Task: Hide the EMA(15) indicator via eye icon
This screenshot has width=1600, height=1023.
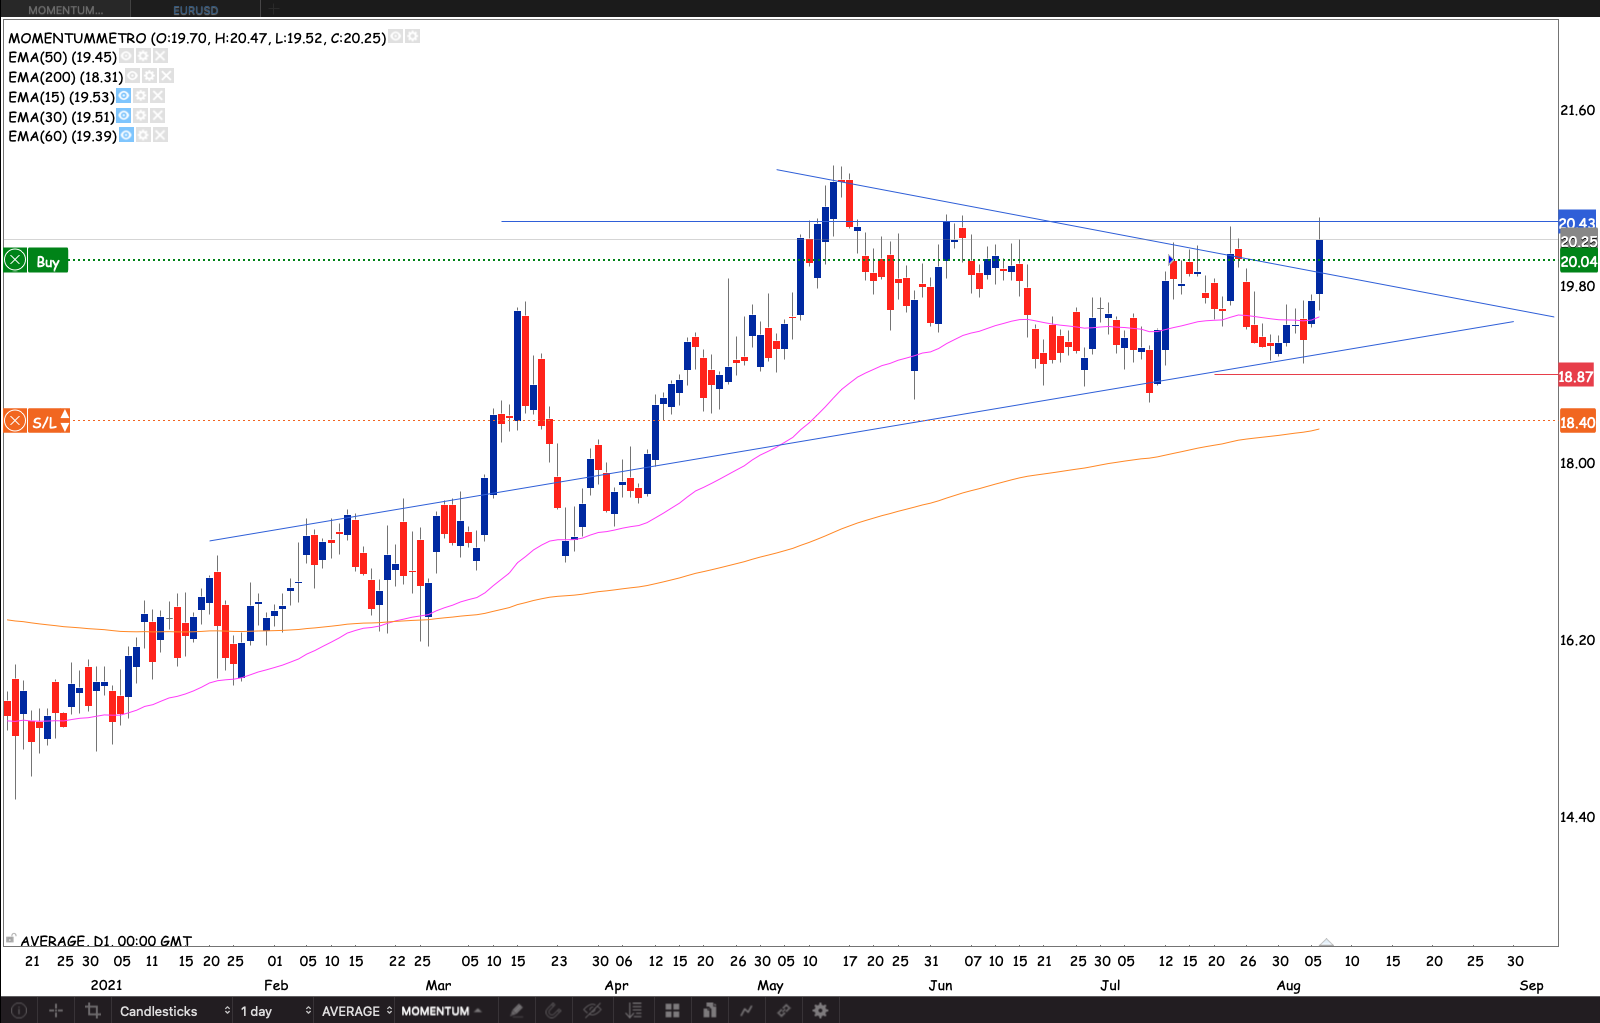Action: pos(123,96)
